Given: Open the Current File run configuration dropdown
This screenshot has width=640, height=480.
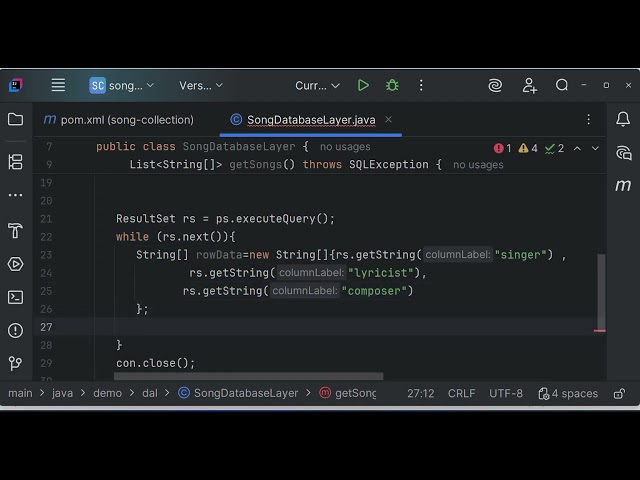Looking at the screenshot, I should [317, 86].
